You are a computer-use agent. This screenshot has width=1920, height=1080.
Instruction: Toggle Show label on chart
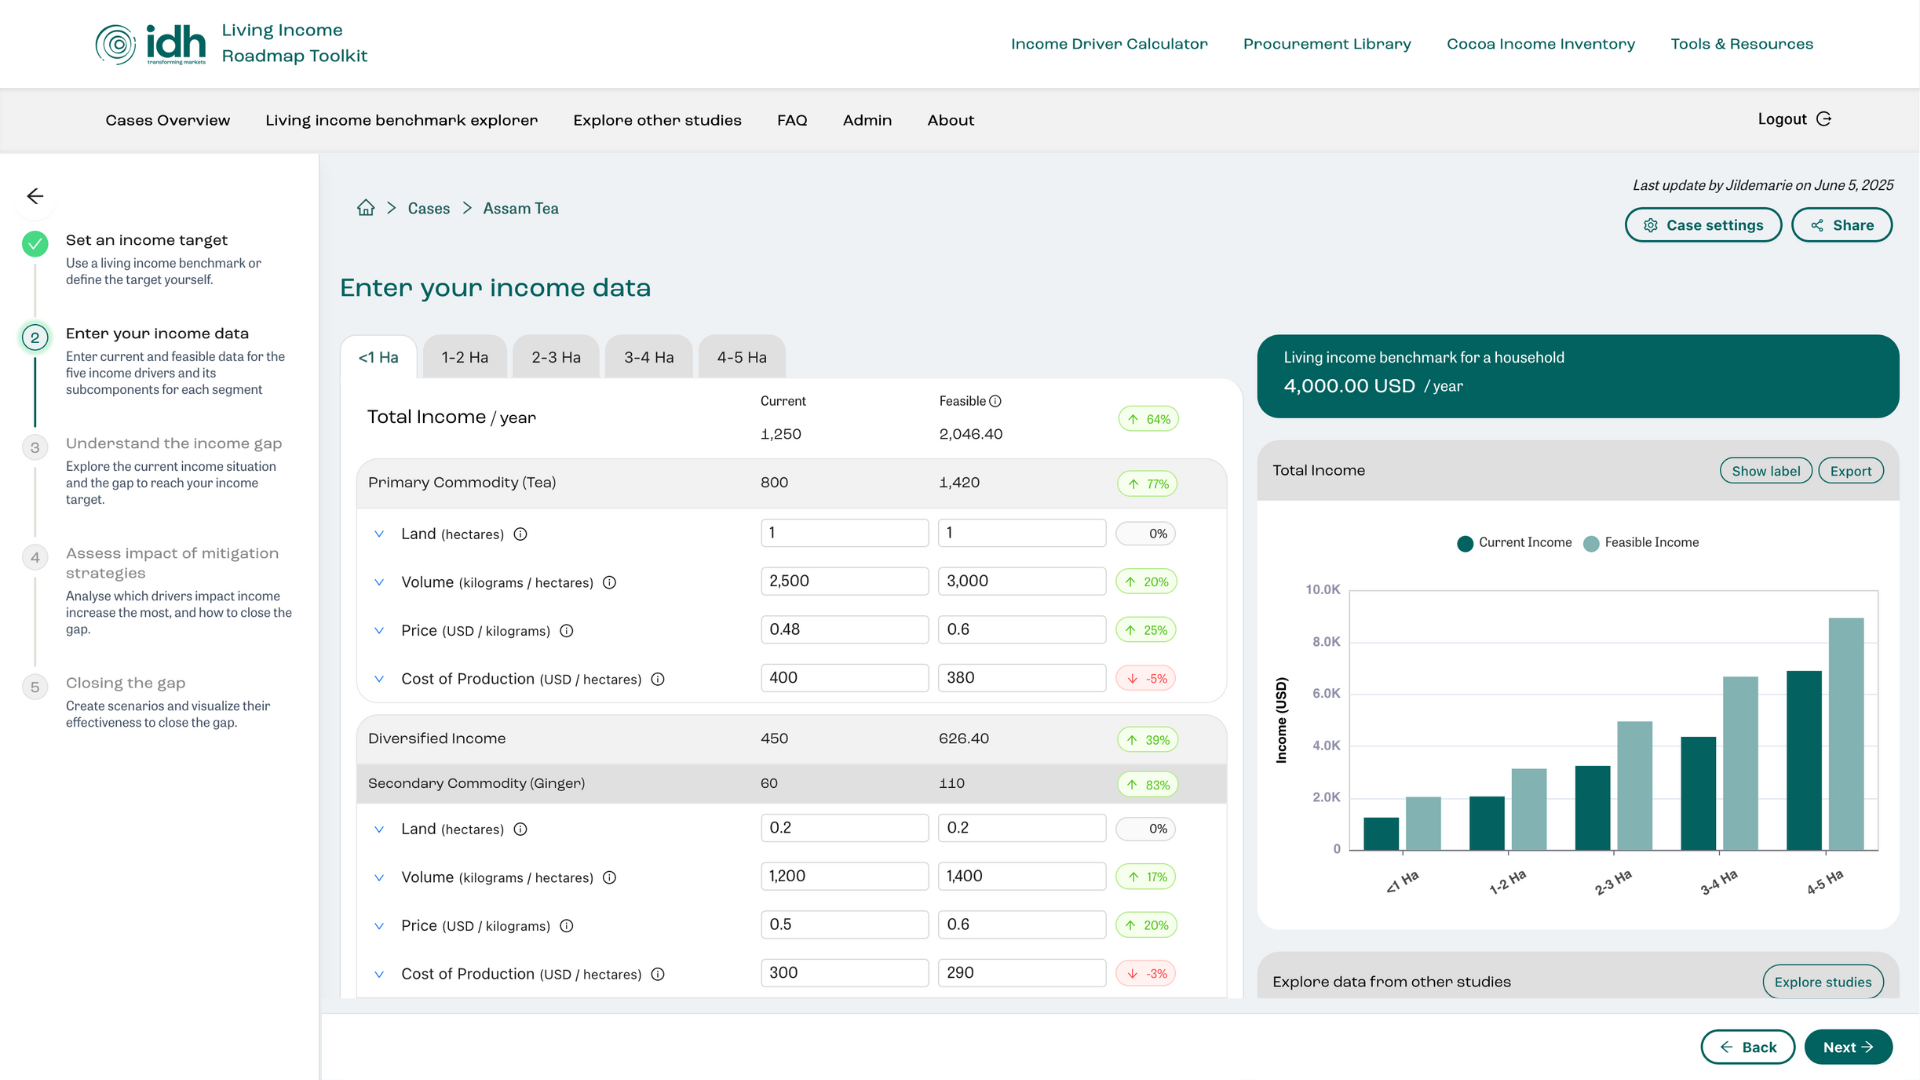pos(1765,471)
